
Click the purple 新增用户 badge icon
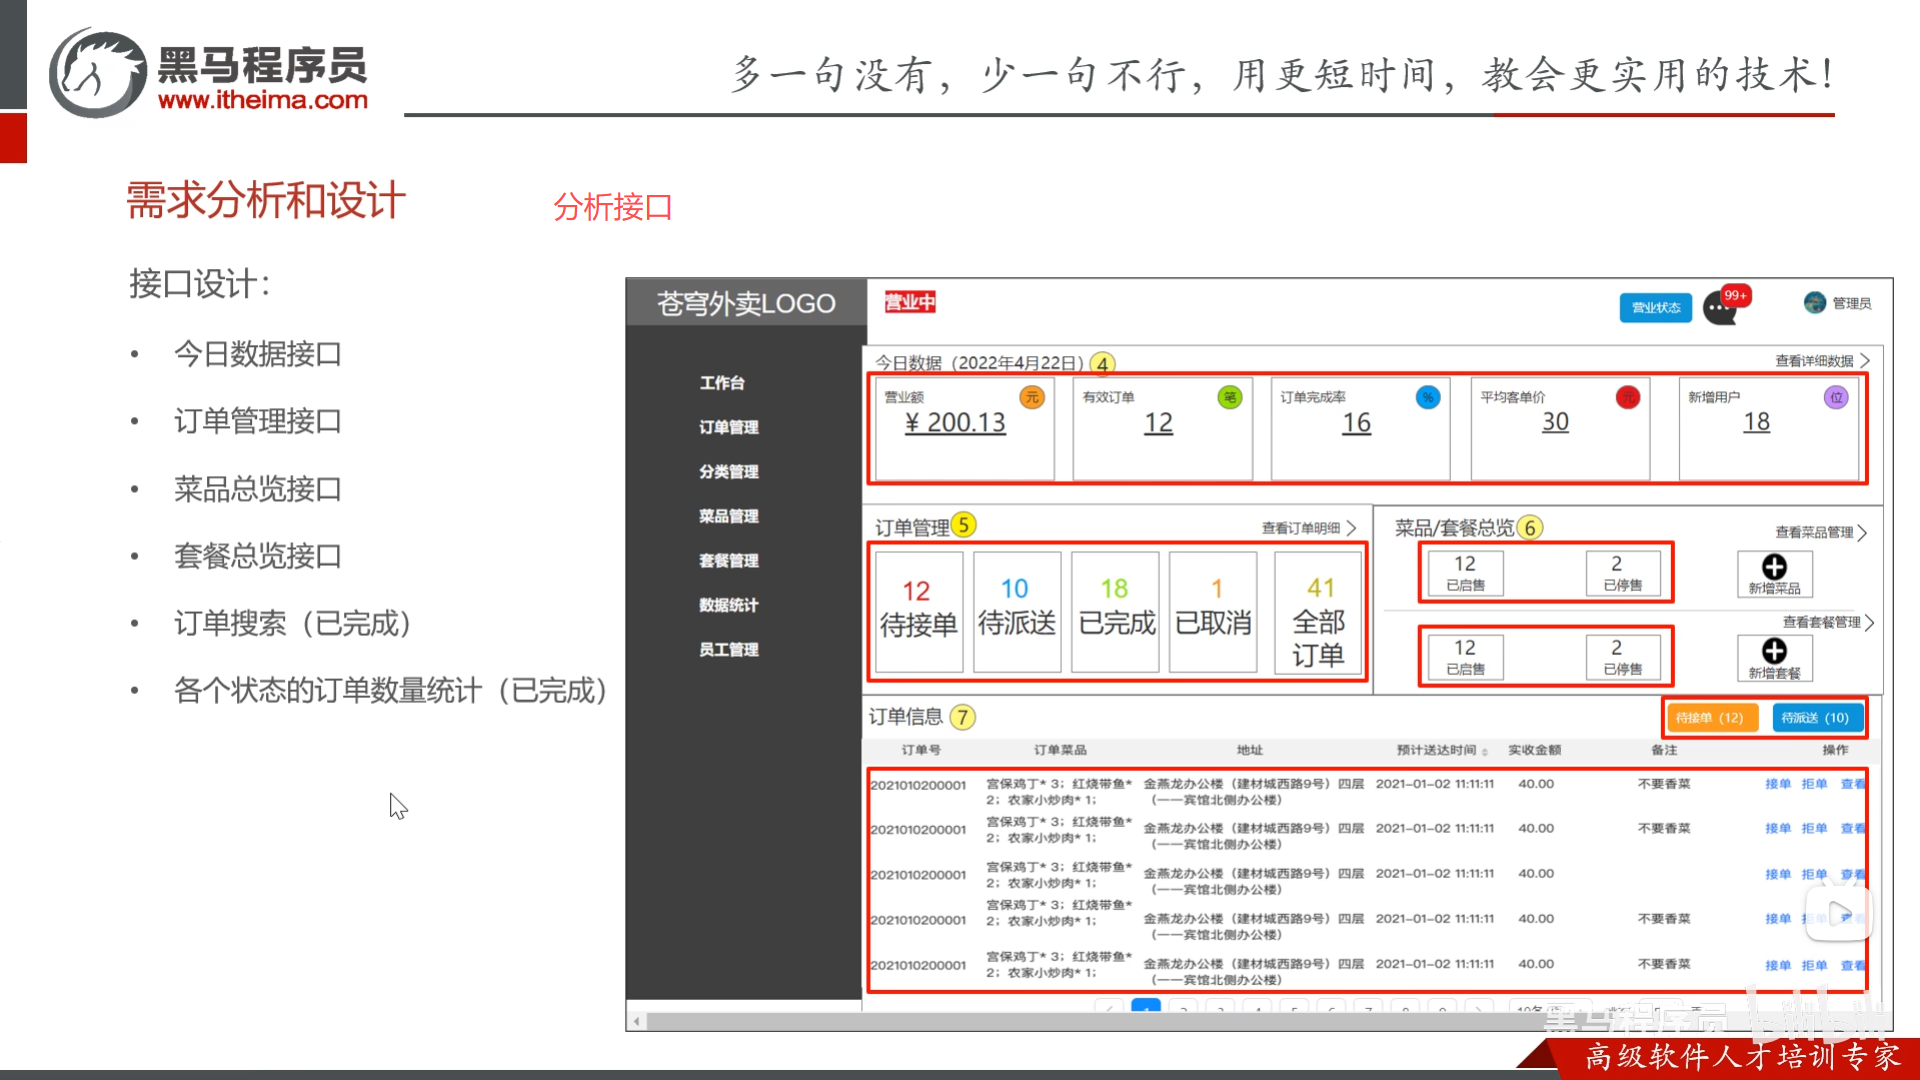[x=1836, y=397]
